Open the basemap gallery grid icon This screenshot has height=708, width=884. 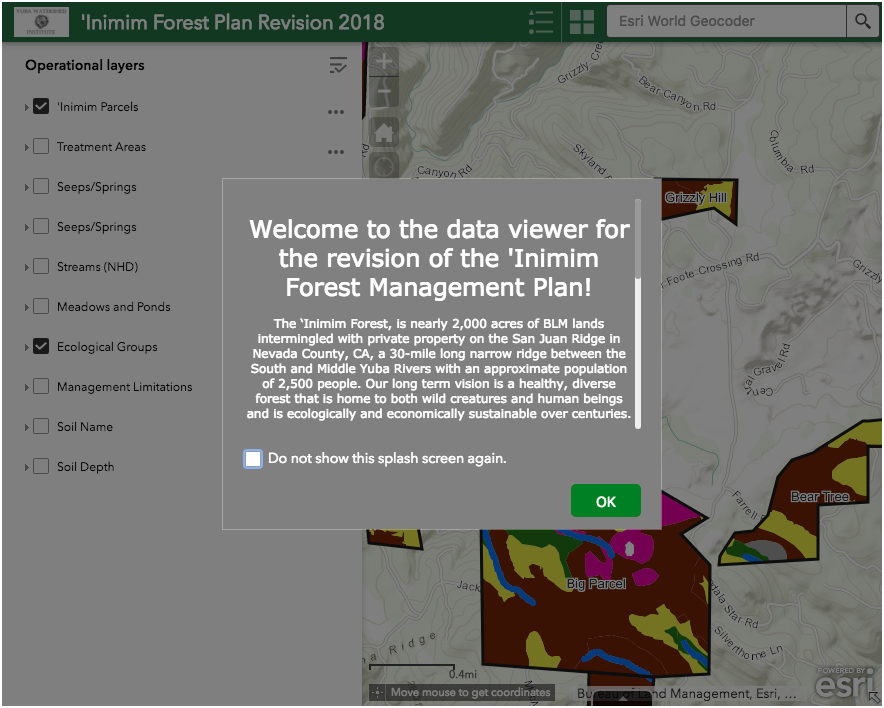582,21
